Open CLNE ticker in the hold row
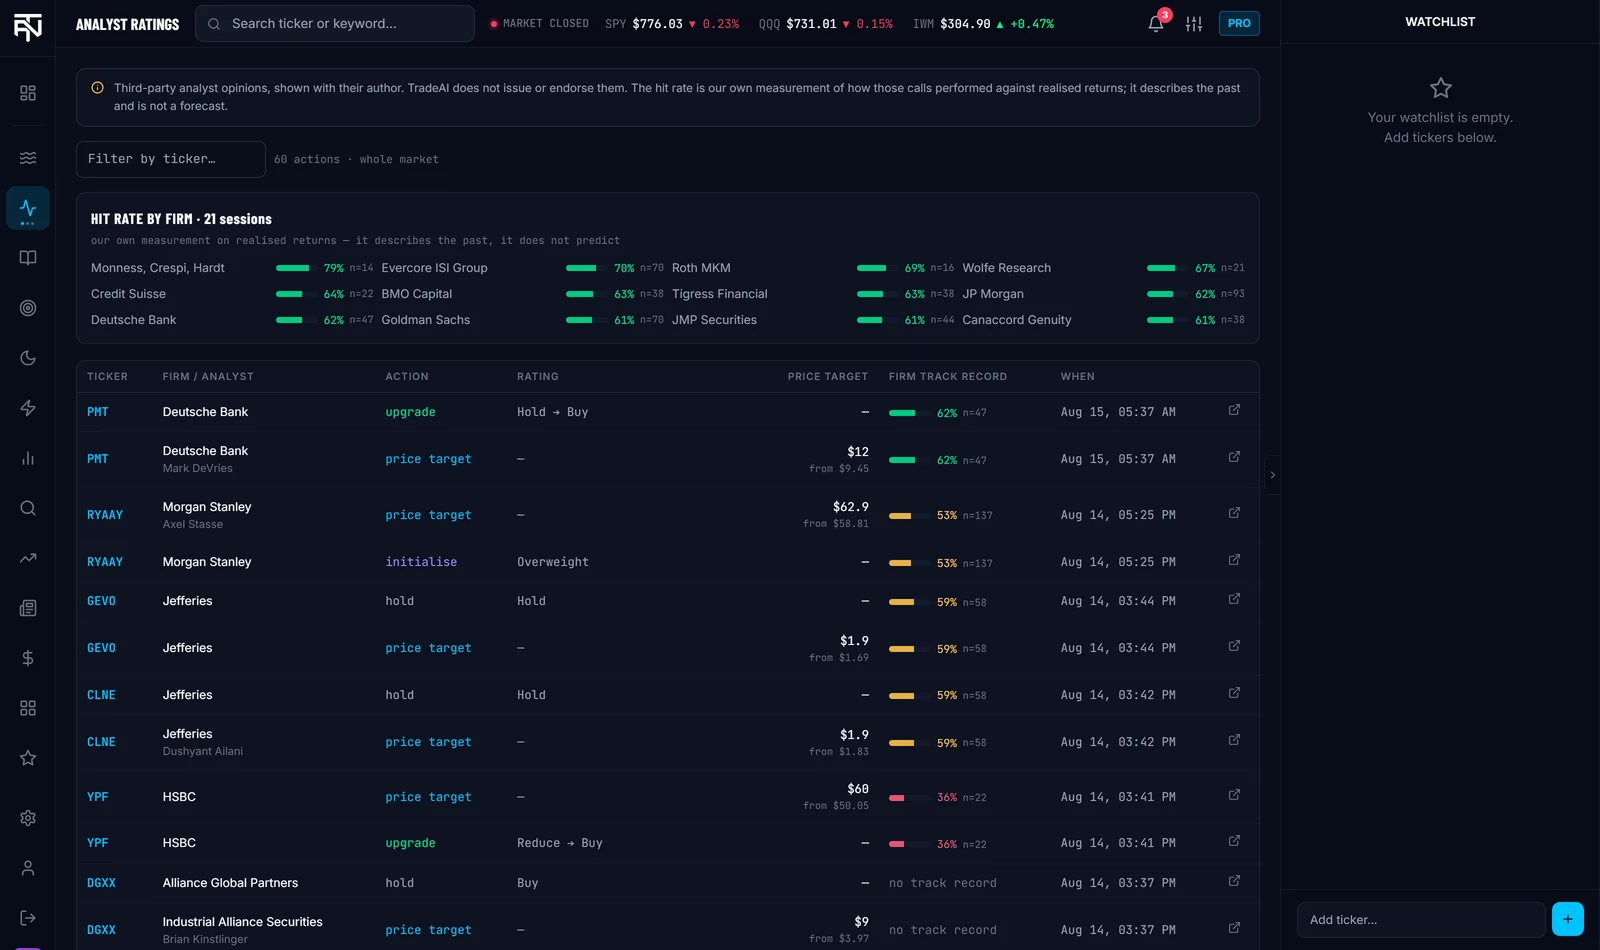 (x=101, y=695)
